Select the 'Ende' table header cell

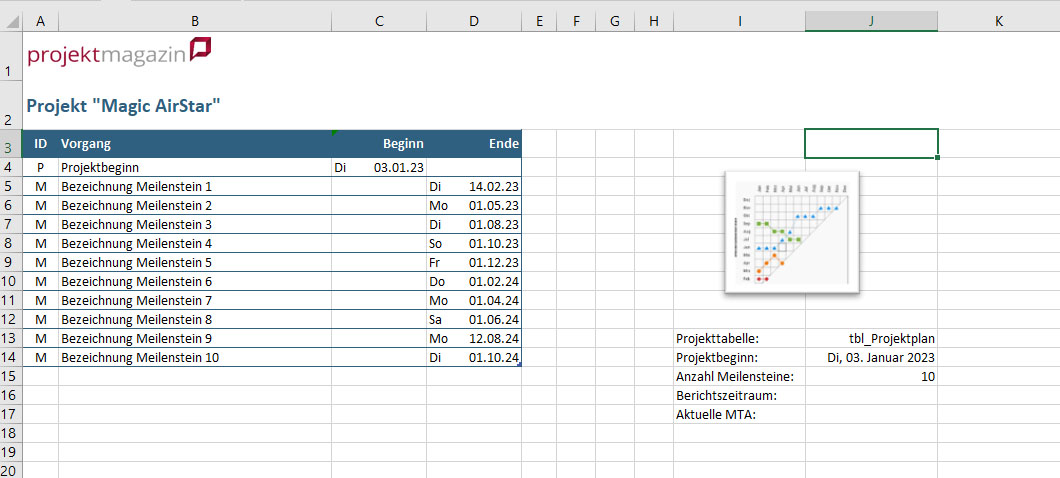[x=474, y=144]
